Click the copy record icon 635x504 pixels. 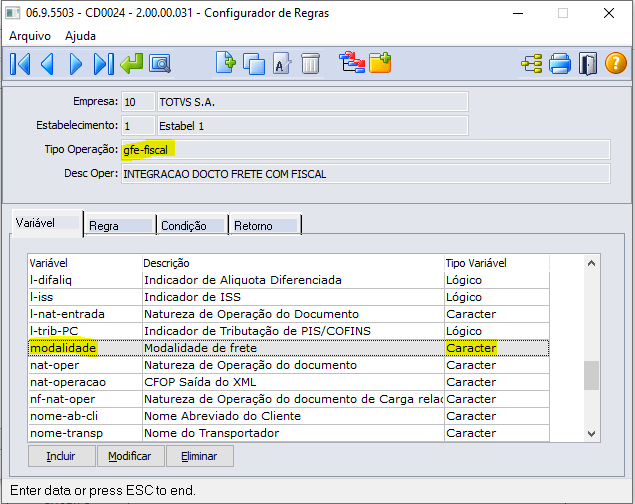pyautogui.click(x=254, y=64)
